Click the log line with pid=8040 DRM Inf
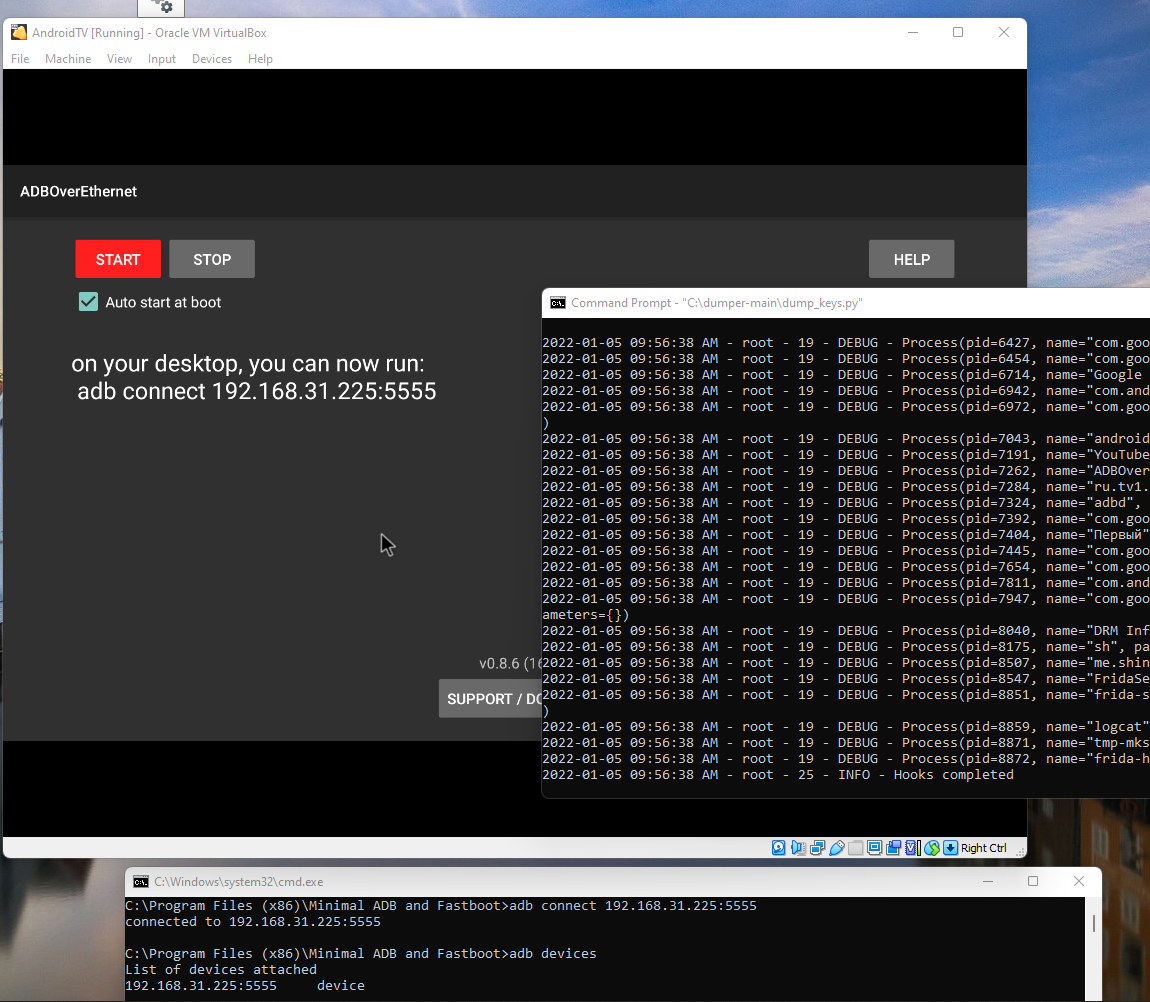This screenshot has width=1150, height=1002. (846, 631)
